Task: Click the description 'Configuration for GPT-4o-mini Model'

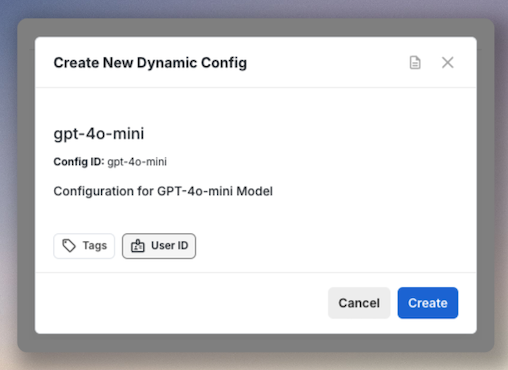Action: [x=163, y=191]
